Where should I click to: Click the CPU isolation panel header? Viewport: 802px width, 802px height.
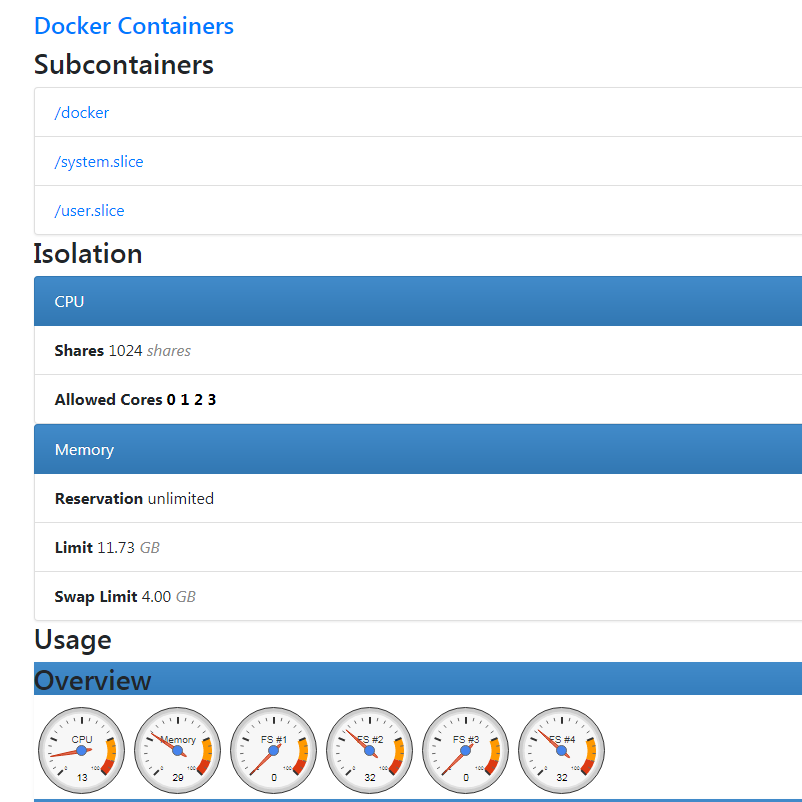coord(418,301)
